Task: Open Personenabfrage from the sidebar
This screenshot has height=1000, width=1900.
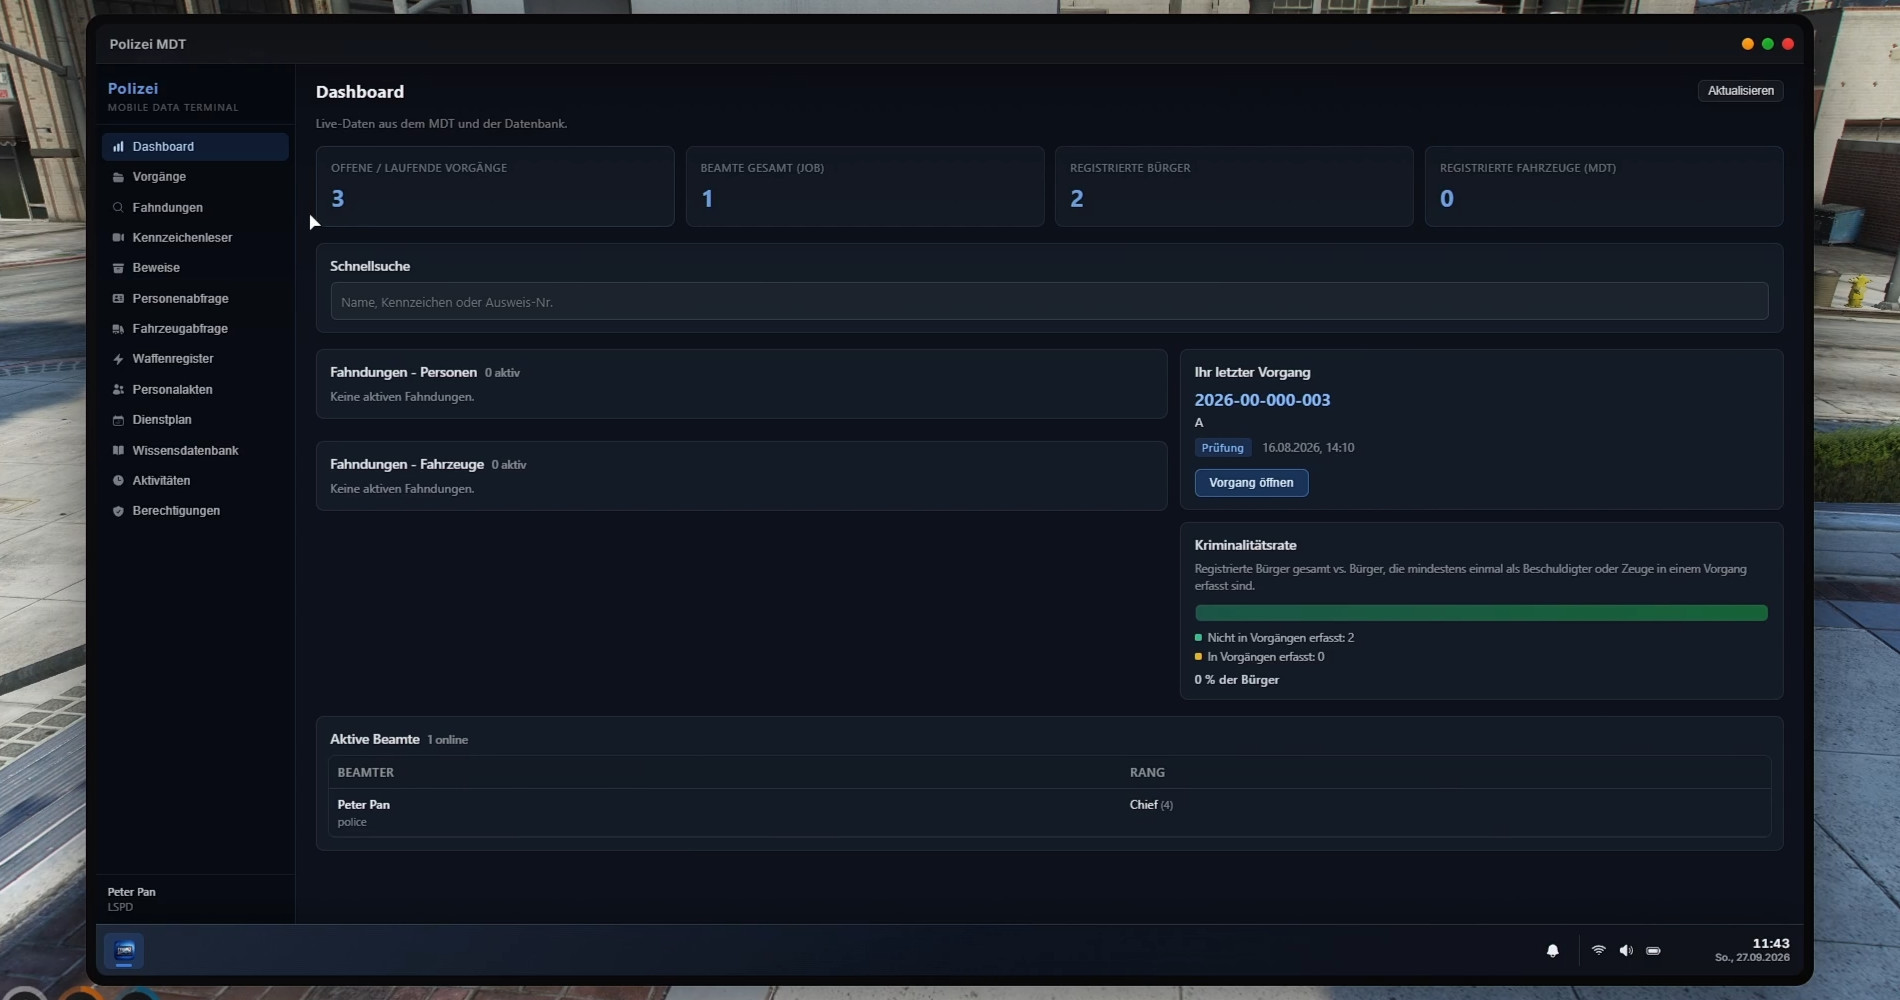Action: tap(195, 299)
